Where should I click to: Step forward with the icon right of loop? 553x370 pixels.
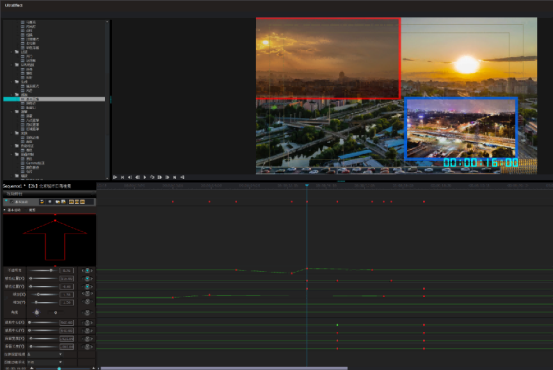160,177
